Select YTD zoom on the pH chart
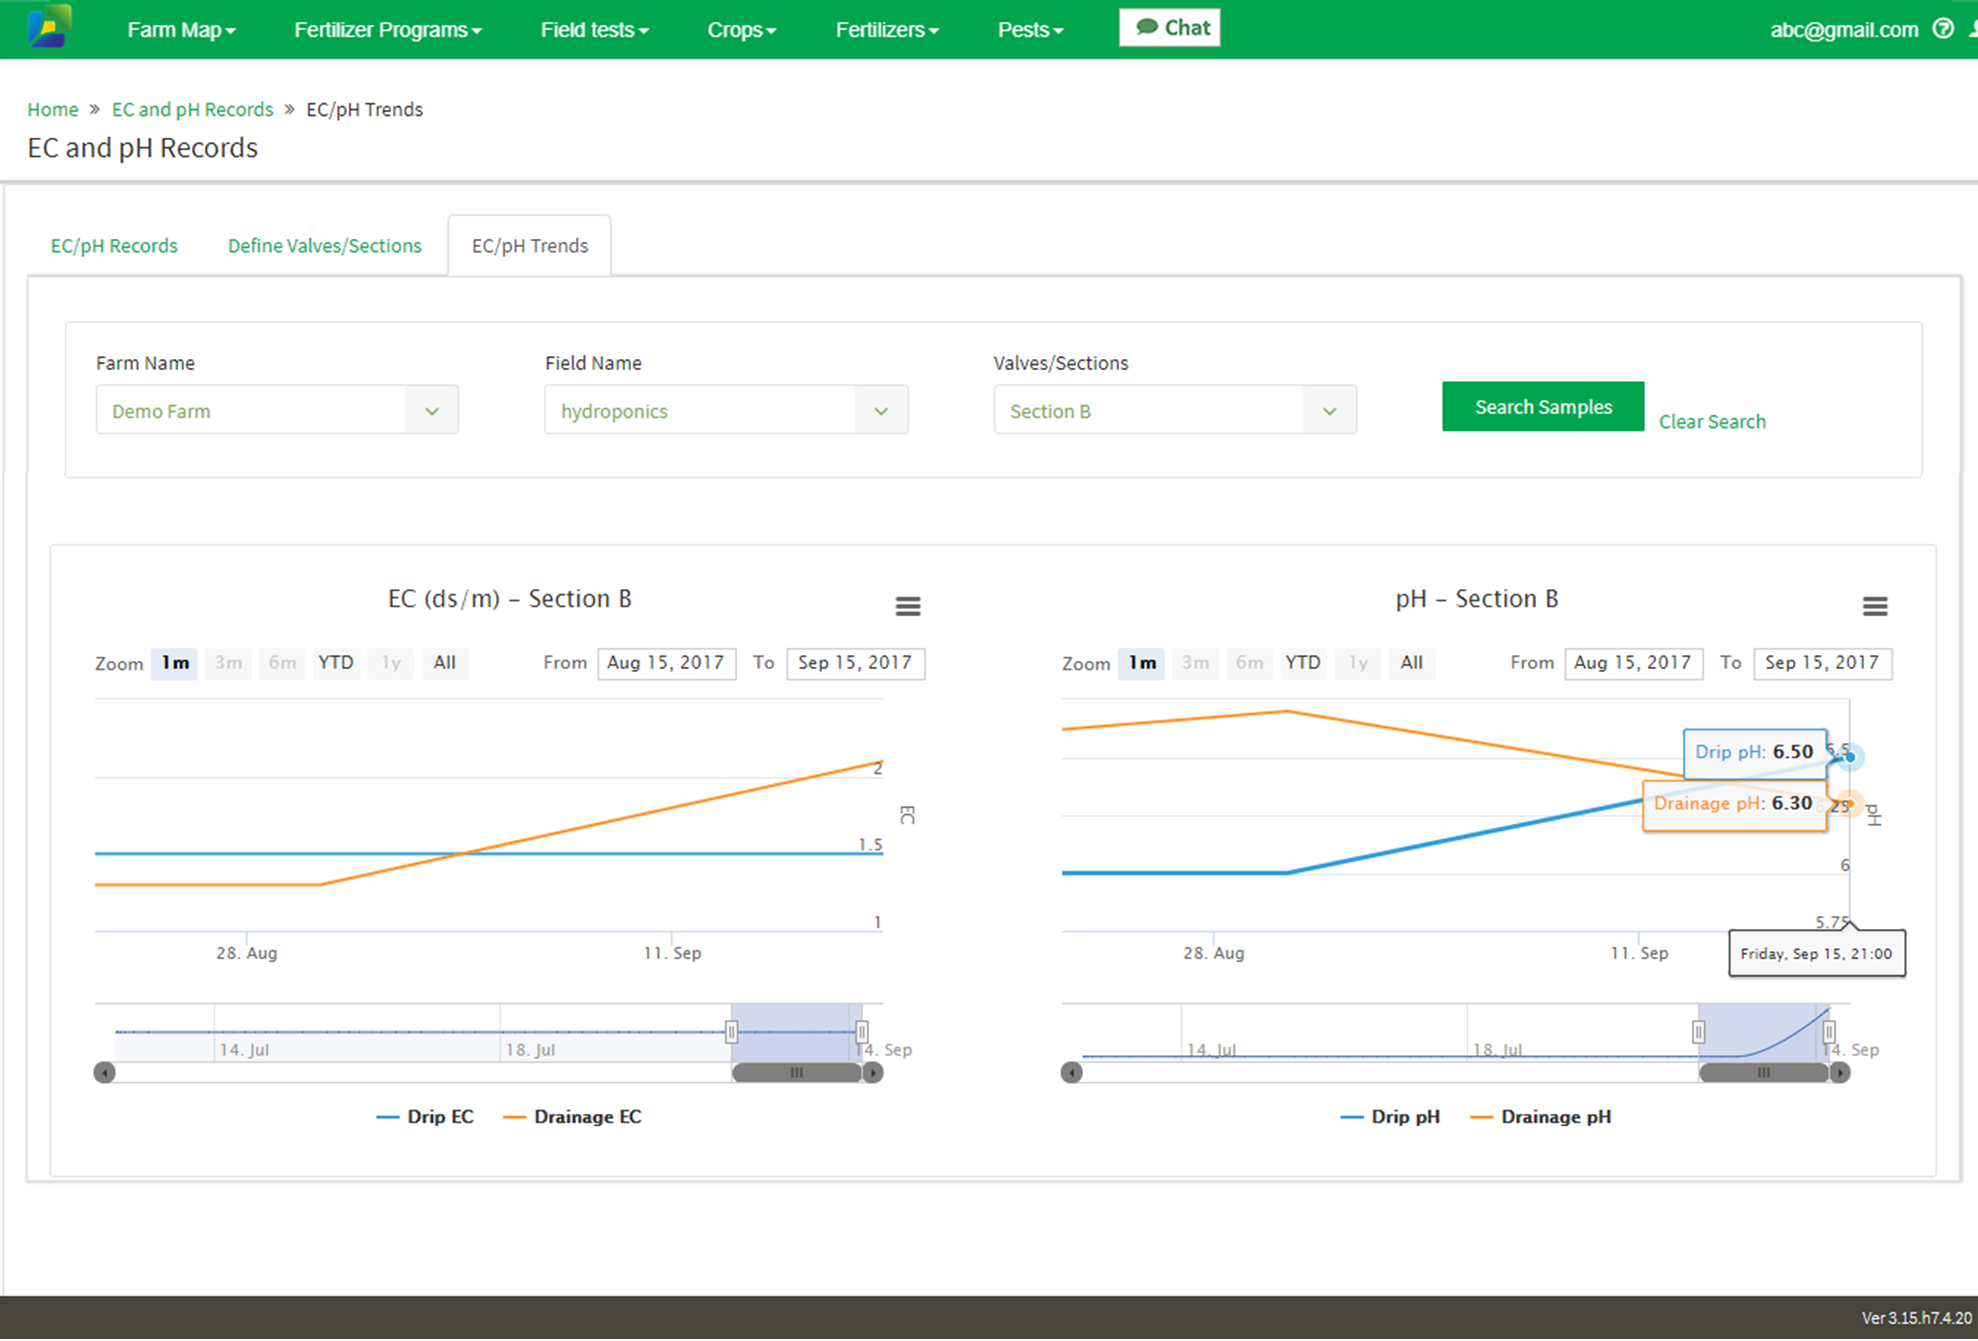Image resolution: width=1978 pixels, height=1341 pixels. (1302, 663)
